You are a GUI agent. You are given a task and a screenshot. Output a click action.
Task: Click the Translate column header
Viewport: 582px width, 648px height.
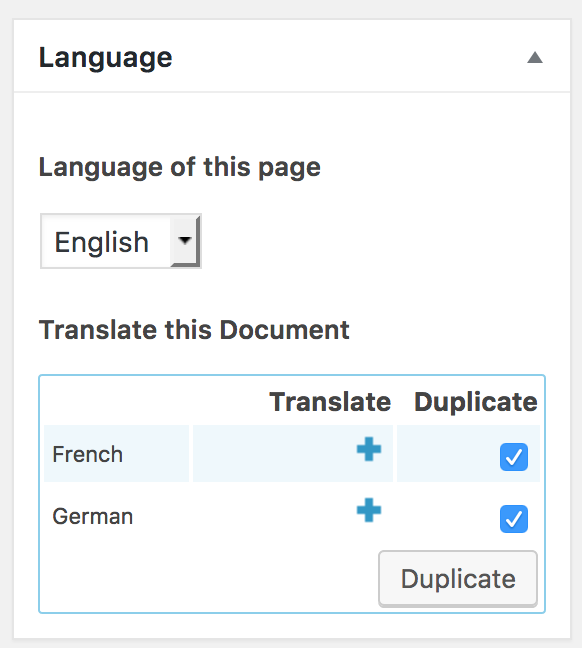pos(330,402)
